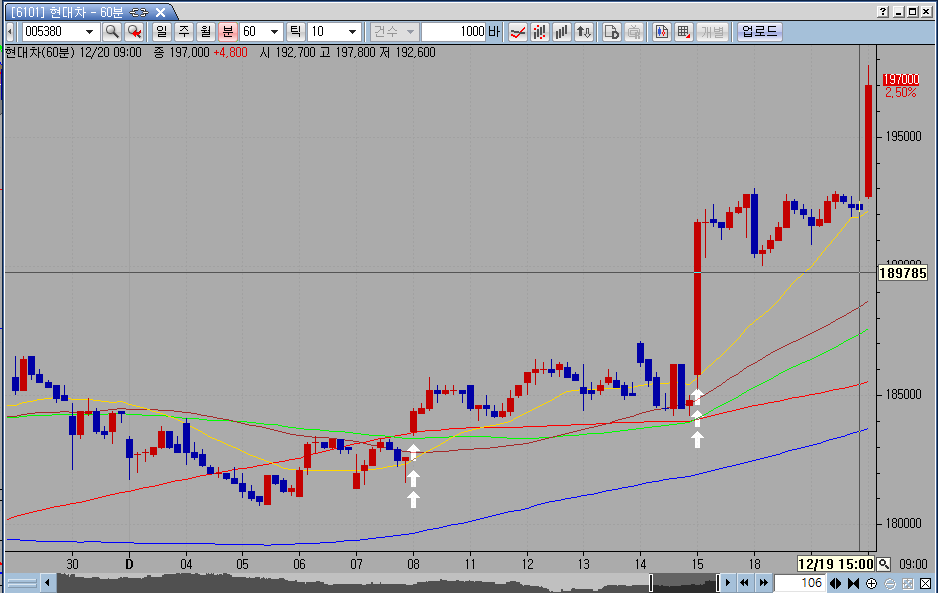Image resolution: width=938 pixels, height=593 pixels.
Task: Click the grid table icon in toolbar
Action: [683, 31]
